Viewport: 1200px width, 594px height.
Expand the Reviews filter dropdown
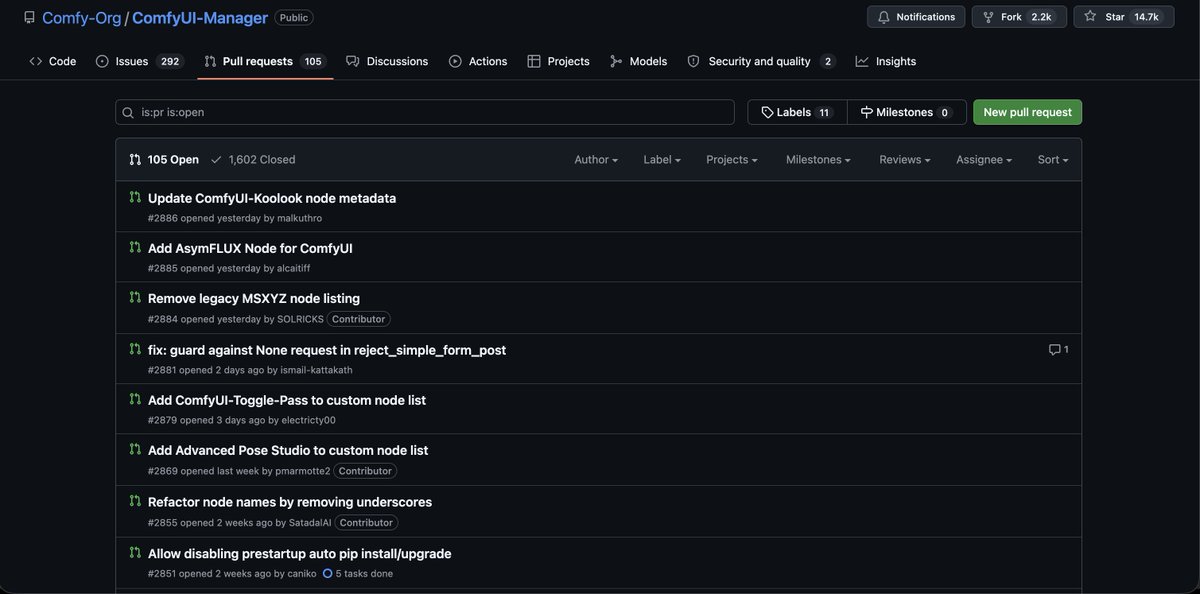(905, 159)
